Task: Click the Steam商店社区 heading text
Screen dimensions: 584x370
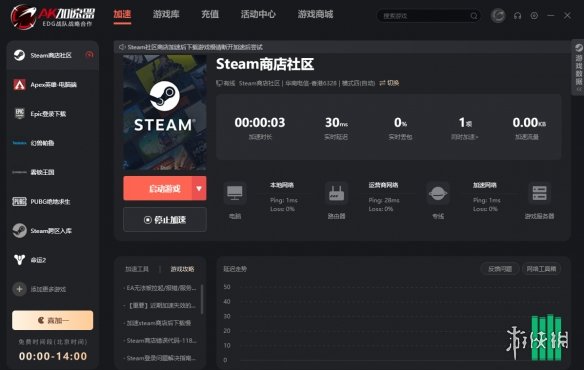Action: coord(265,64)
